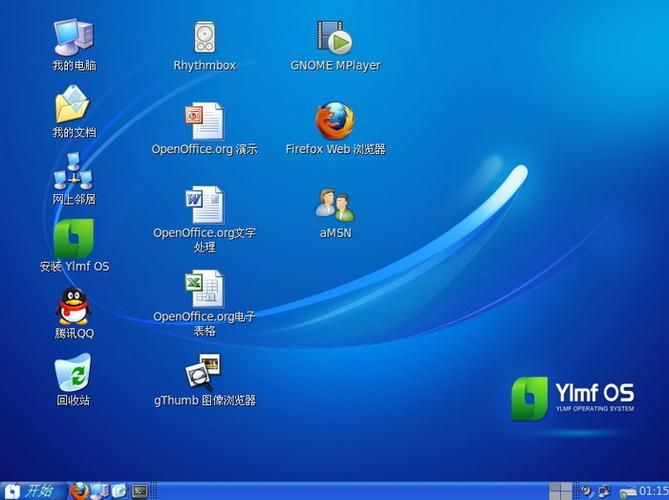Click the removable drive tray icon
Image resolution: width=669 pixels, height=500 pixels.
pyautogui.click(x=628, y=492)
